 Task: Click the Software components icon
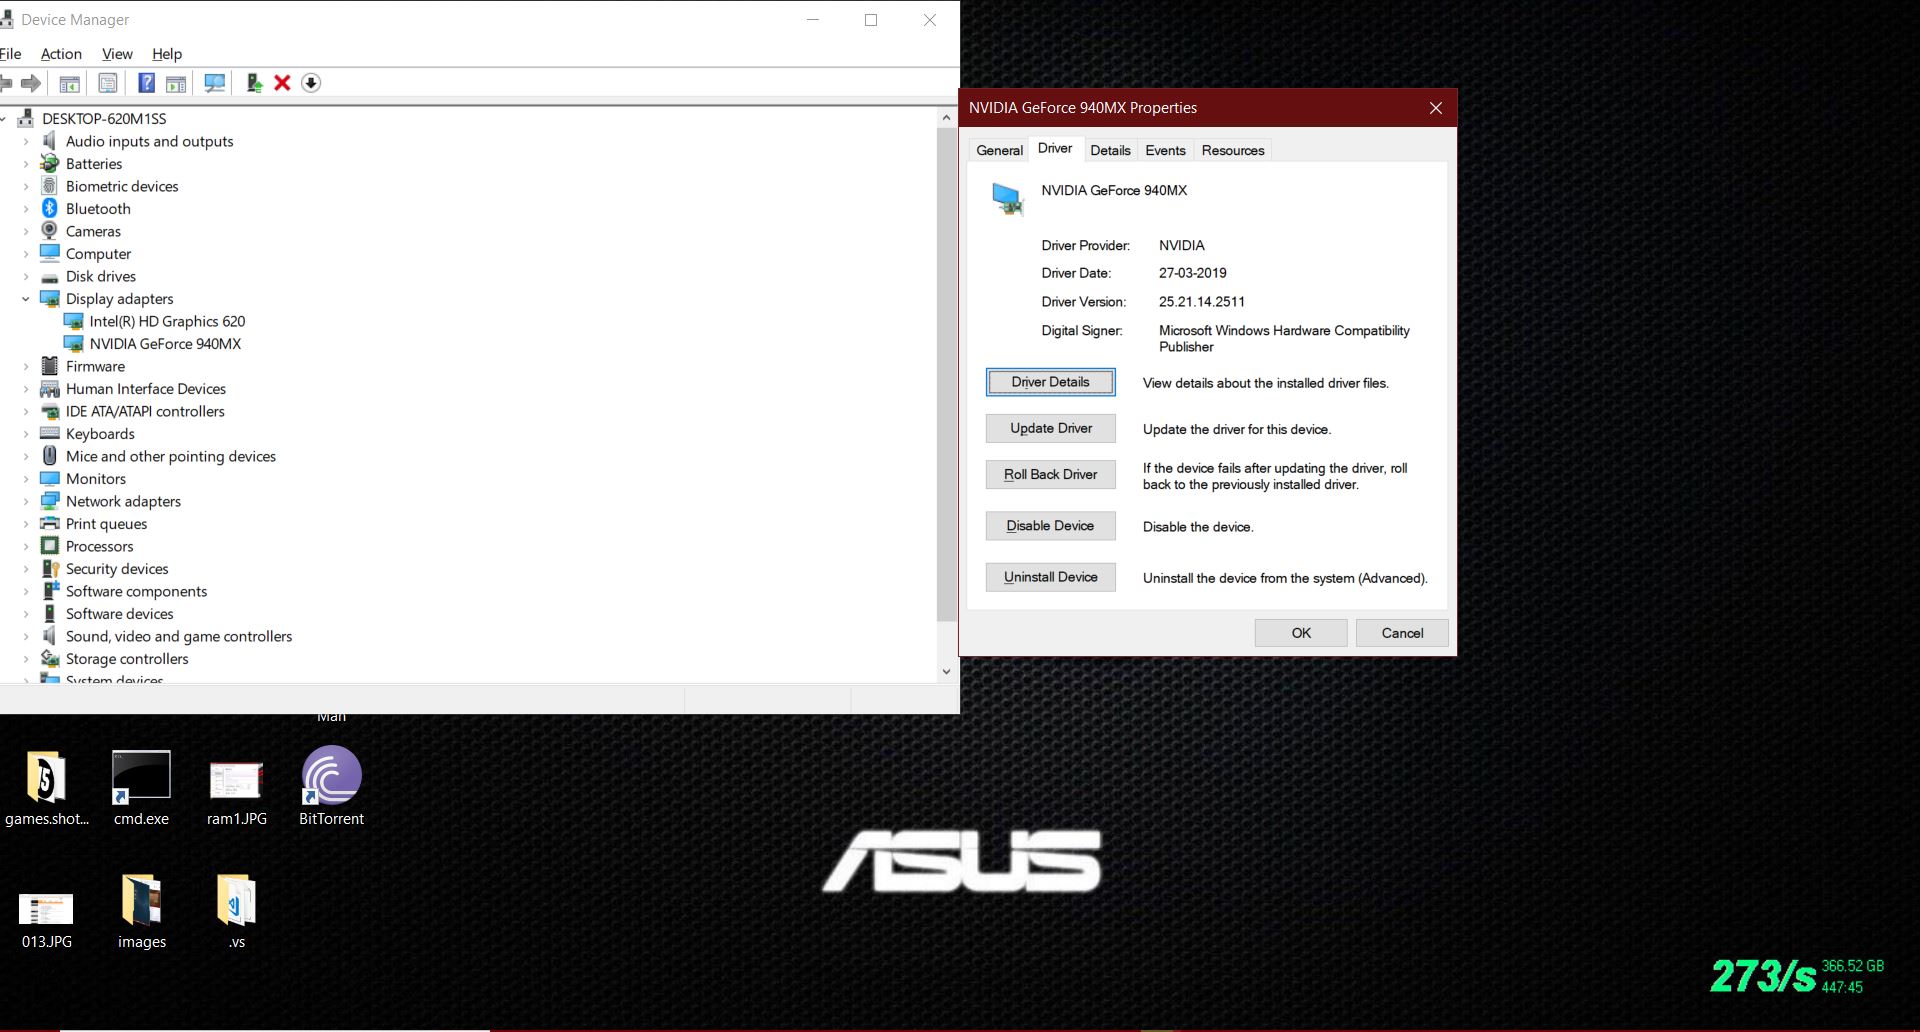(x=50, y=591)
